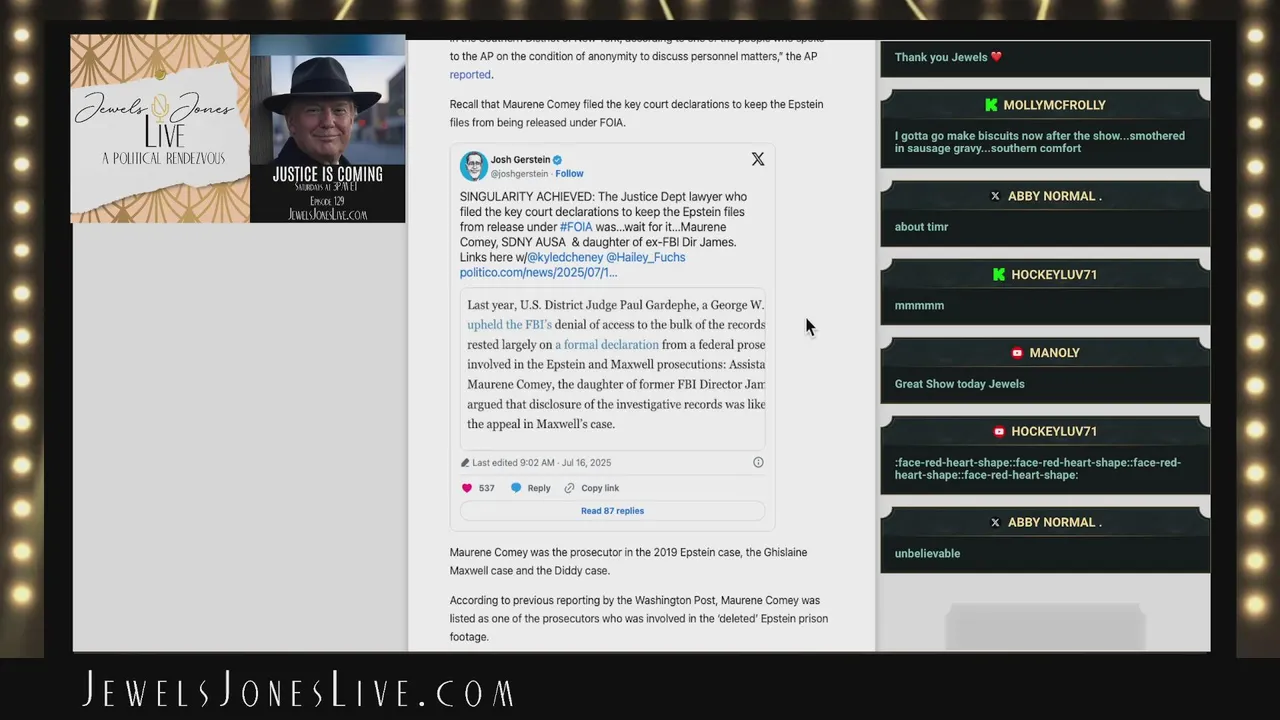Select the MOLLYMCFROLLY username in chat
The image size is (1280, 720).
[x=1054, y=105]
